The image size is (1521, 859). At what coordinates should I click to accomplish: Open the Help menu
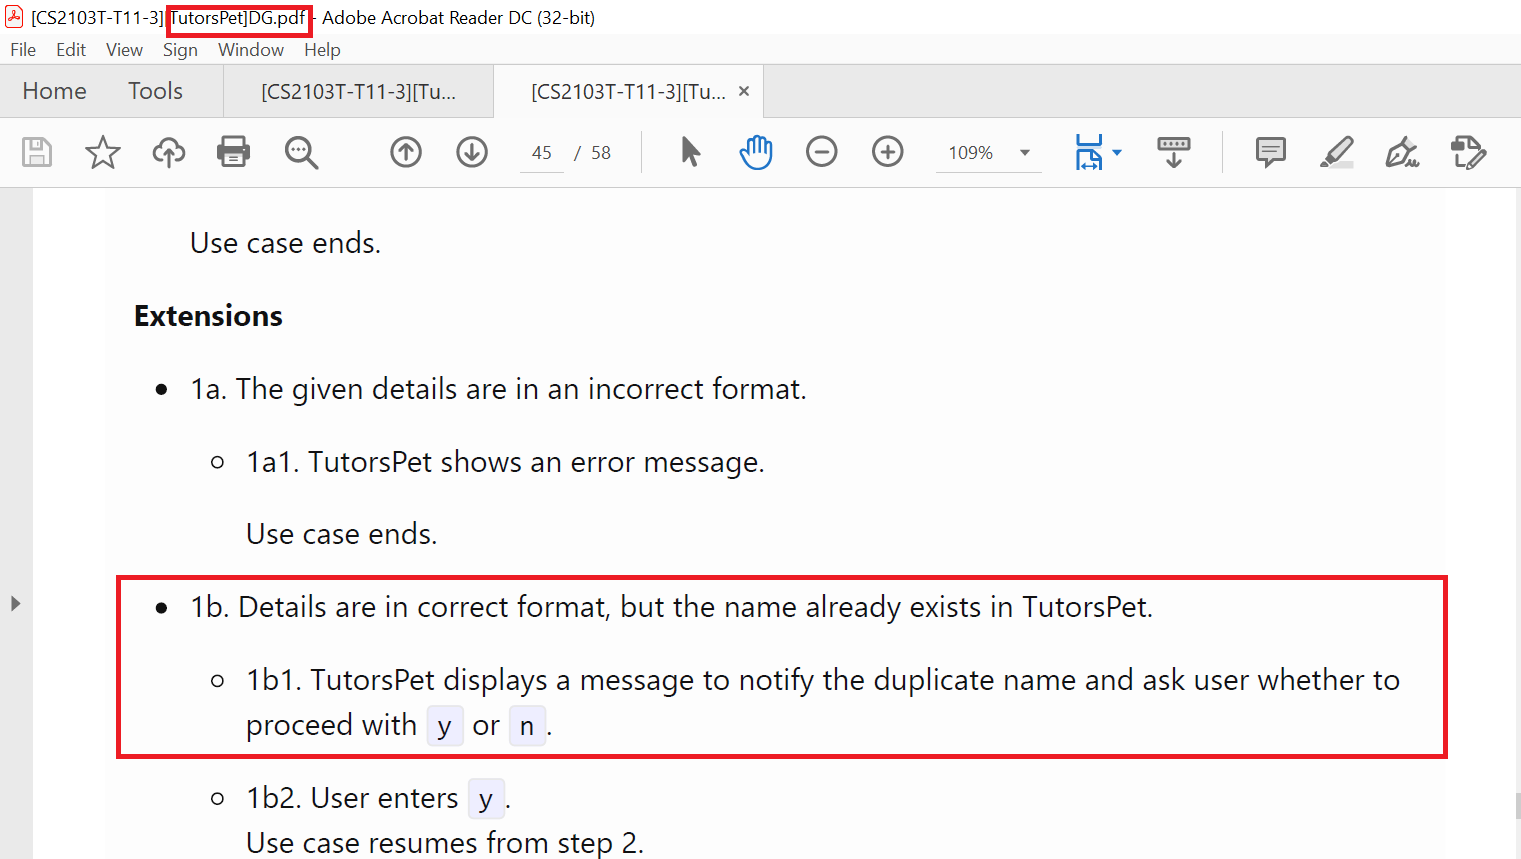[322, 50]
